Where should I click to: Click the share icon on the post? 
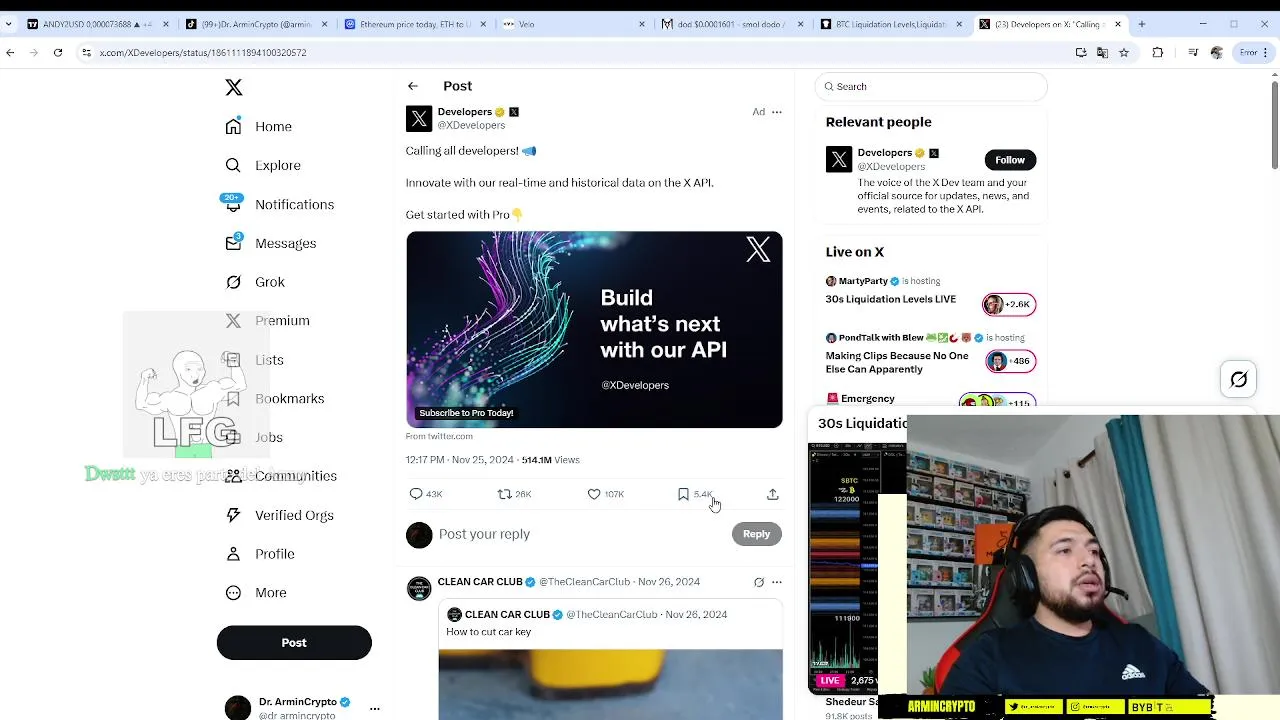tap(772, 494)
